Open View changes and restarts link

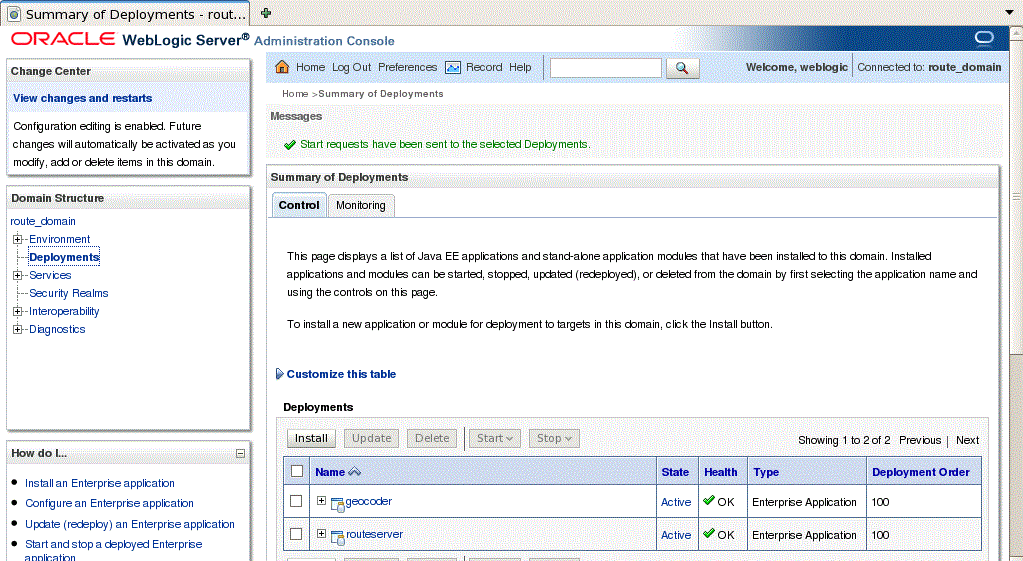click(82, 98)
